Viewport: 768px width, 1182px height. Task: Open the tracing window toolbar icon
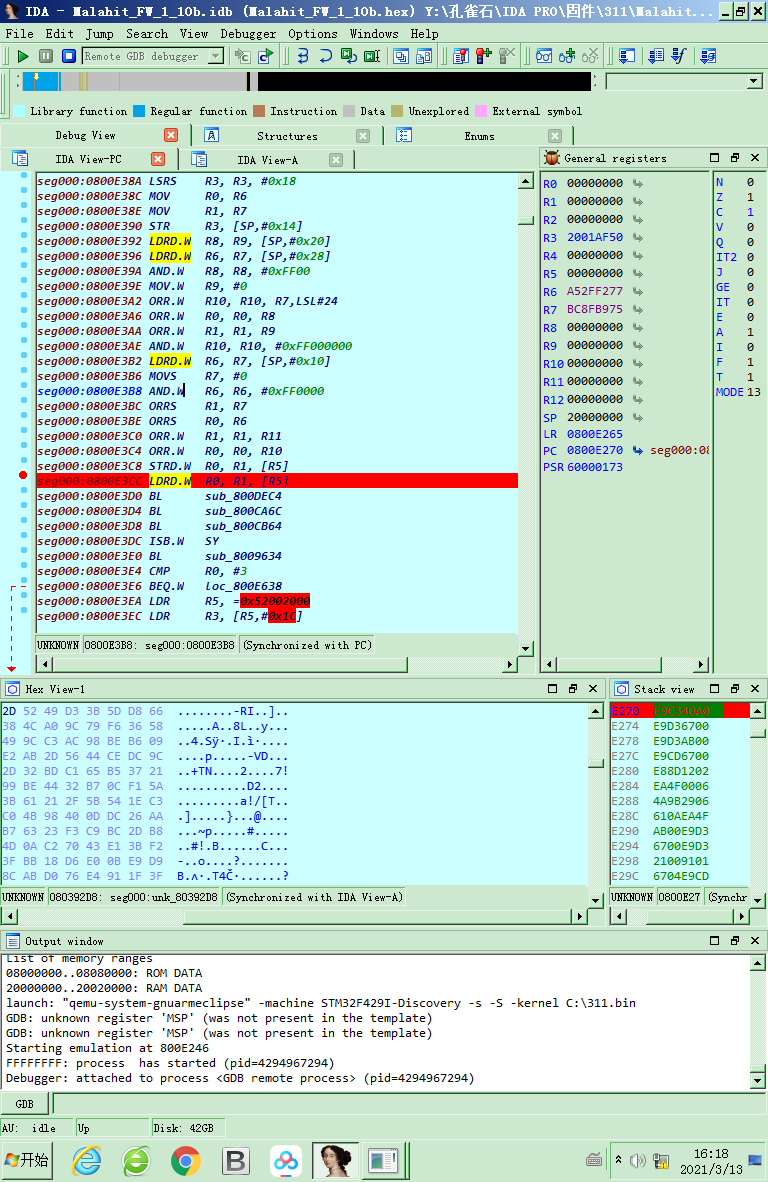pyautogui.click(x=626, y=57)
